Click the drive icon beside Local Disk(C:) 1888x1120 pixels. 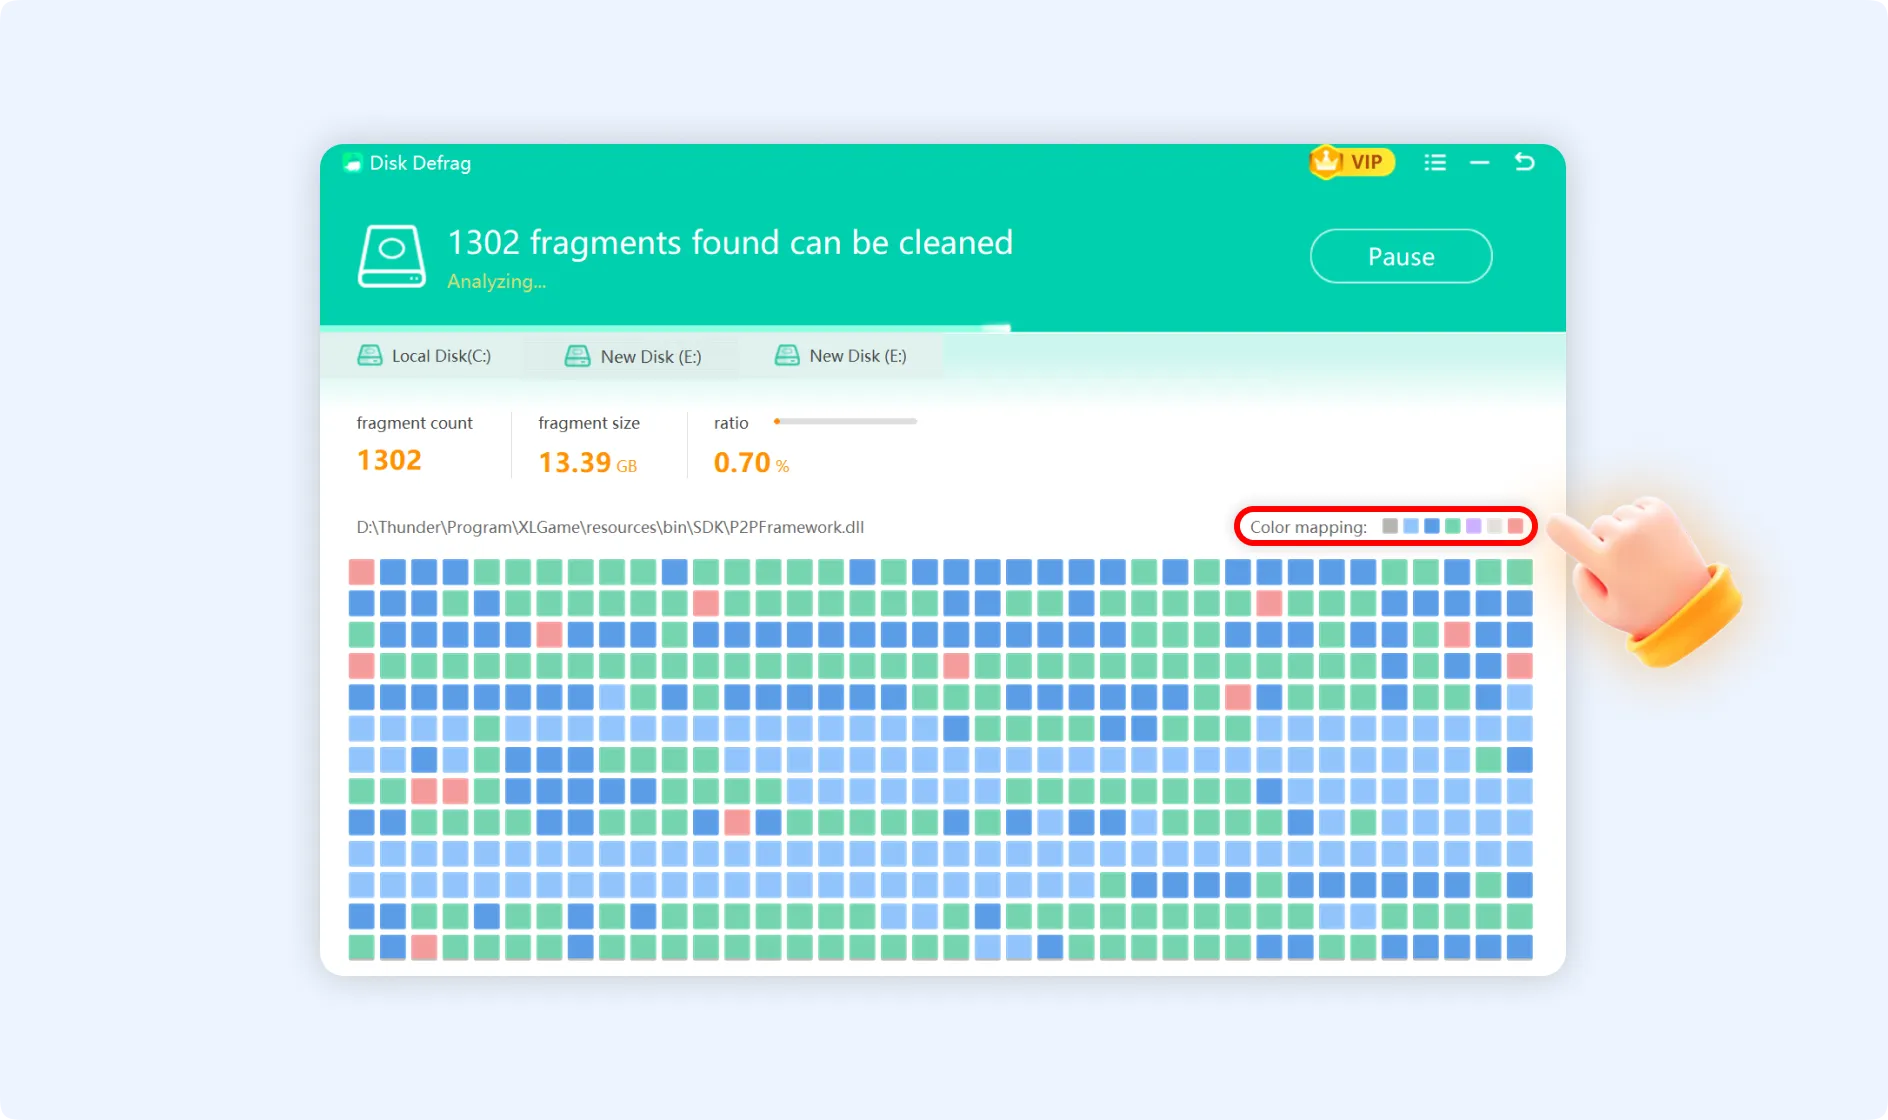click(370, 356)
